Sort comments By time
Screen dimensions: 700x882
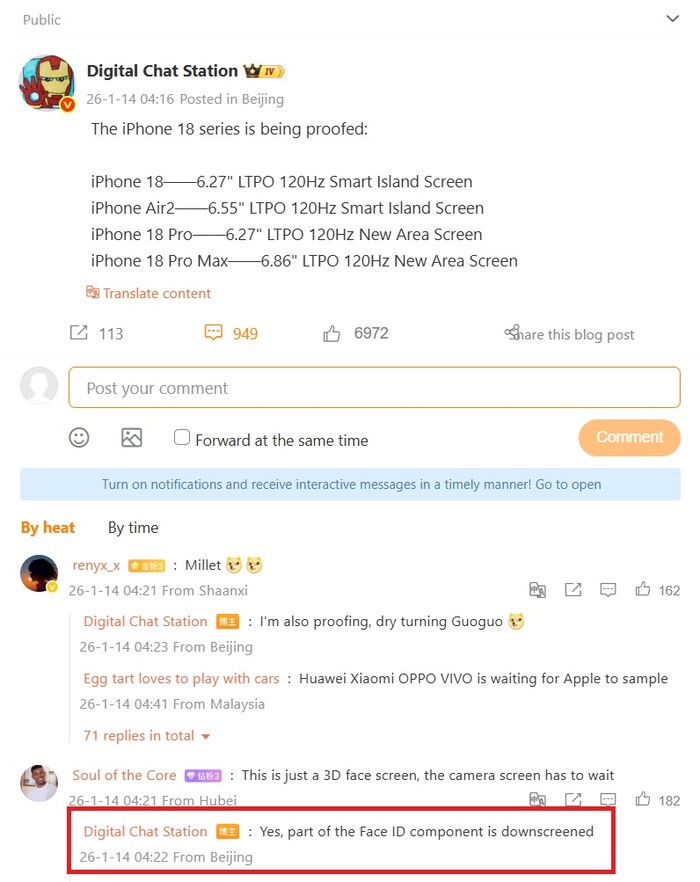click(x=133, y=528)
